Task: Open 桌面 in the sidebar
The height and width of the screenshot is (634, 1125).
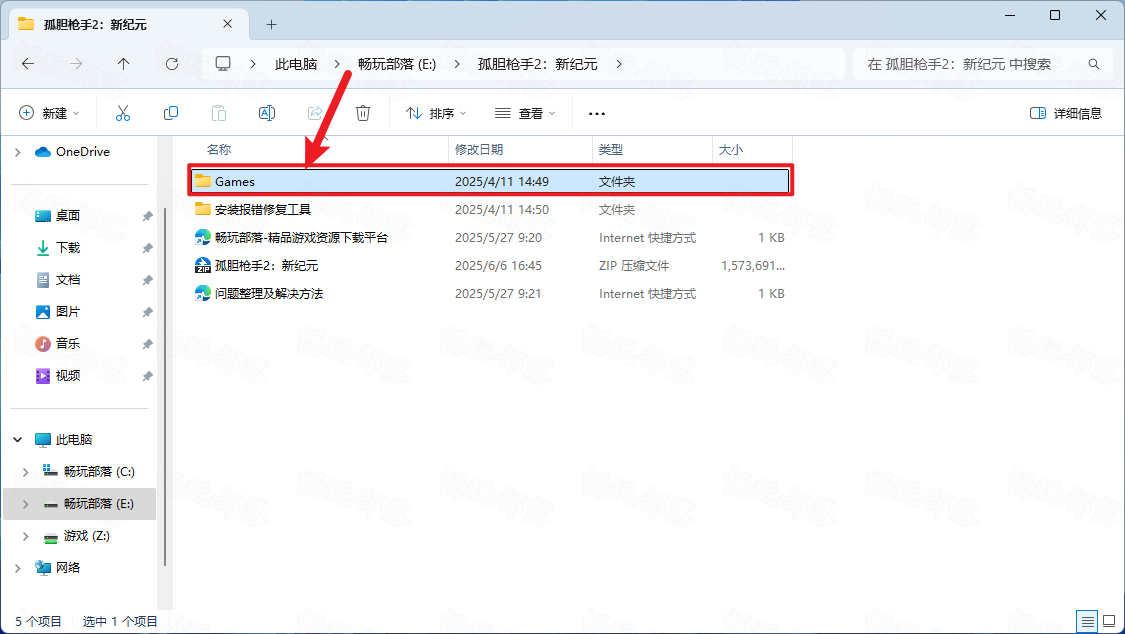Action: 68,216
